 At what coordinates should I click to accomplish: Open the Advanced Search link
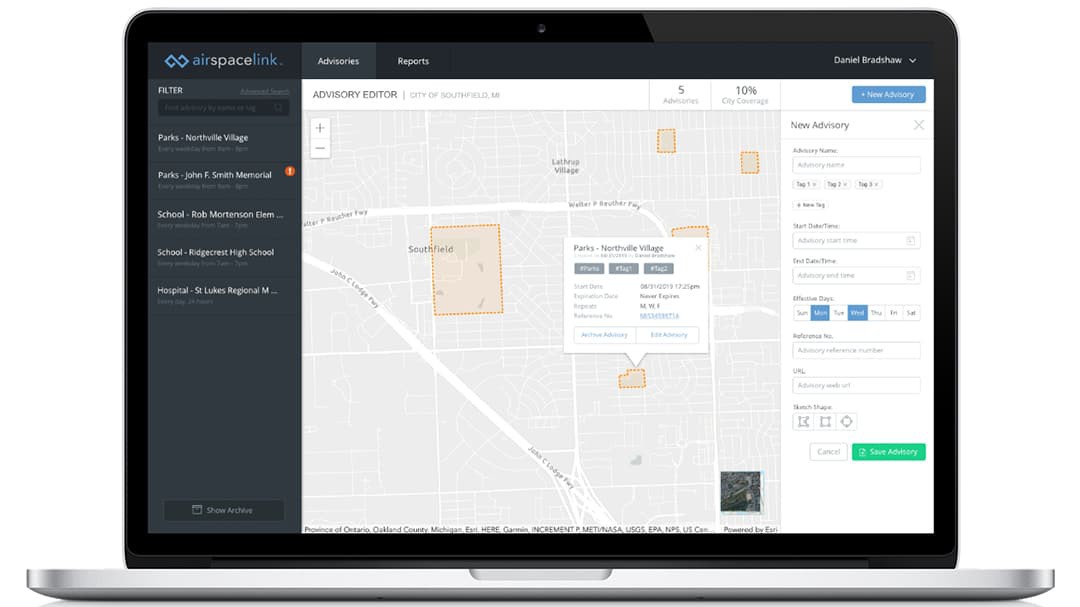[264, 91]
